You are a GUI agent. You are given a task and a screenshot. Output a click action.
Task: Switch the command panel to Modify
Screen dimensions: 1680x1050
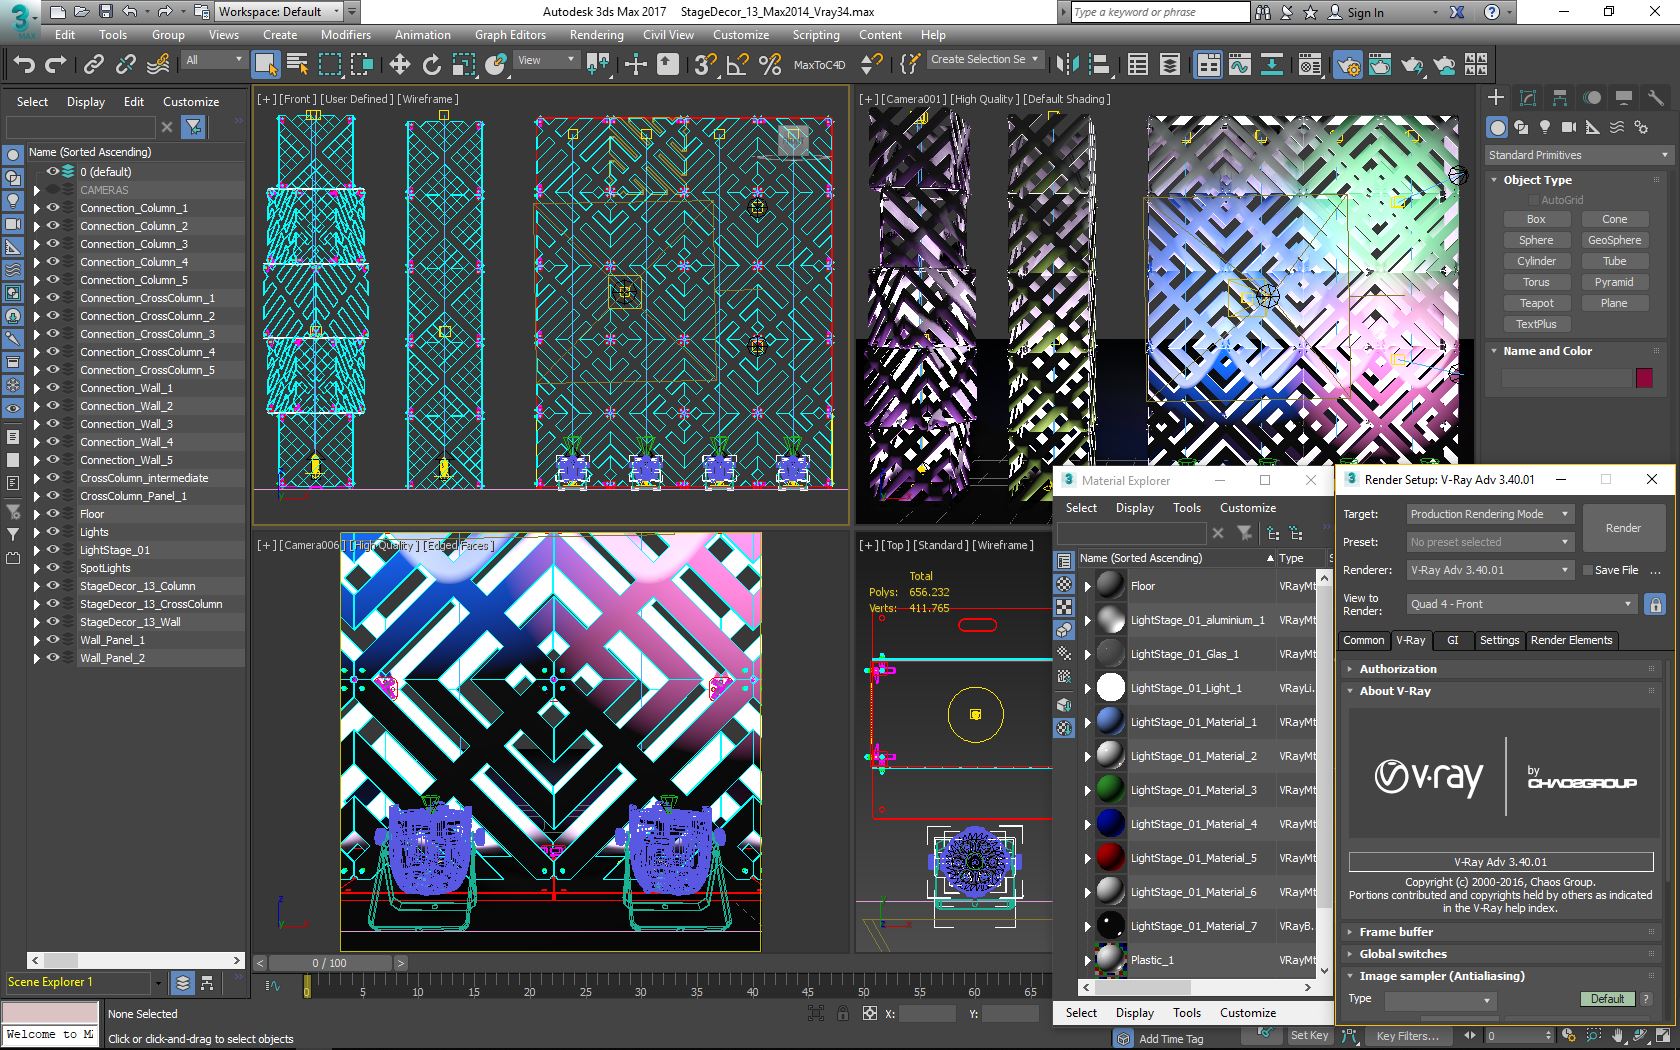coord(1528,98)
